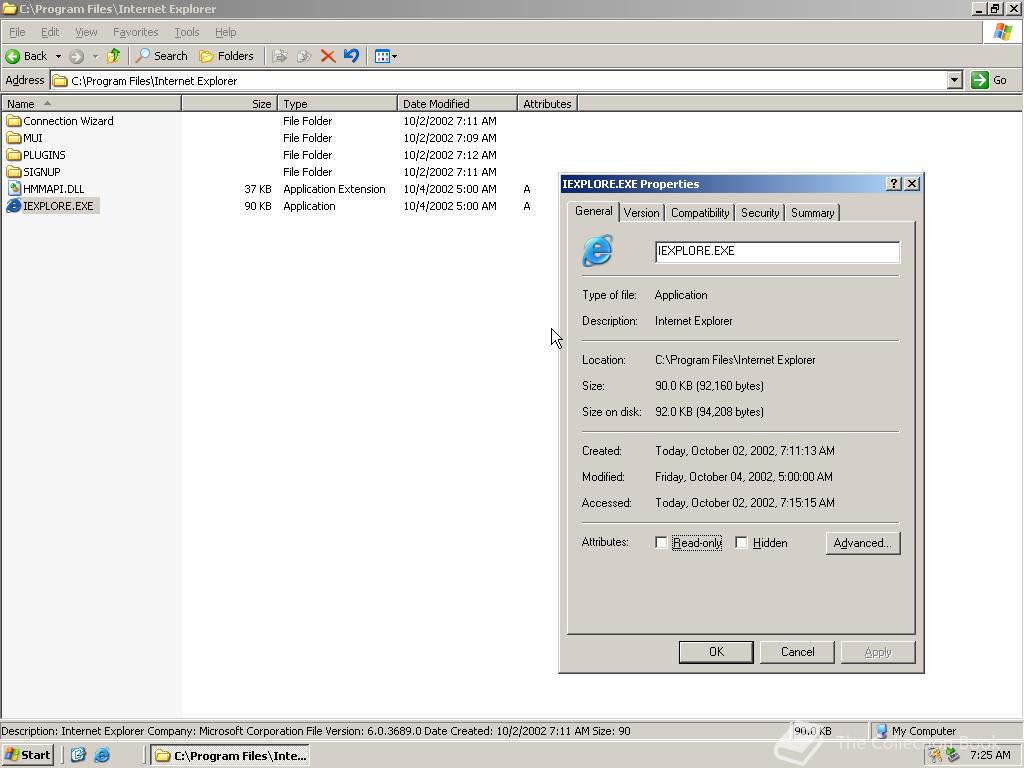Select the PLUGINS folder icon
The image size is (1024, 768).
pyautogui.click(x=14, y=155)
